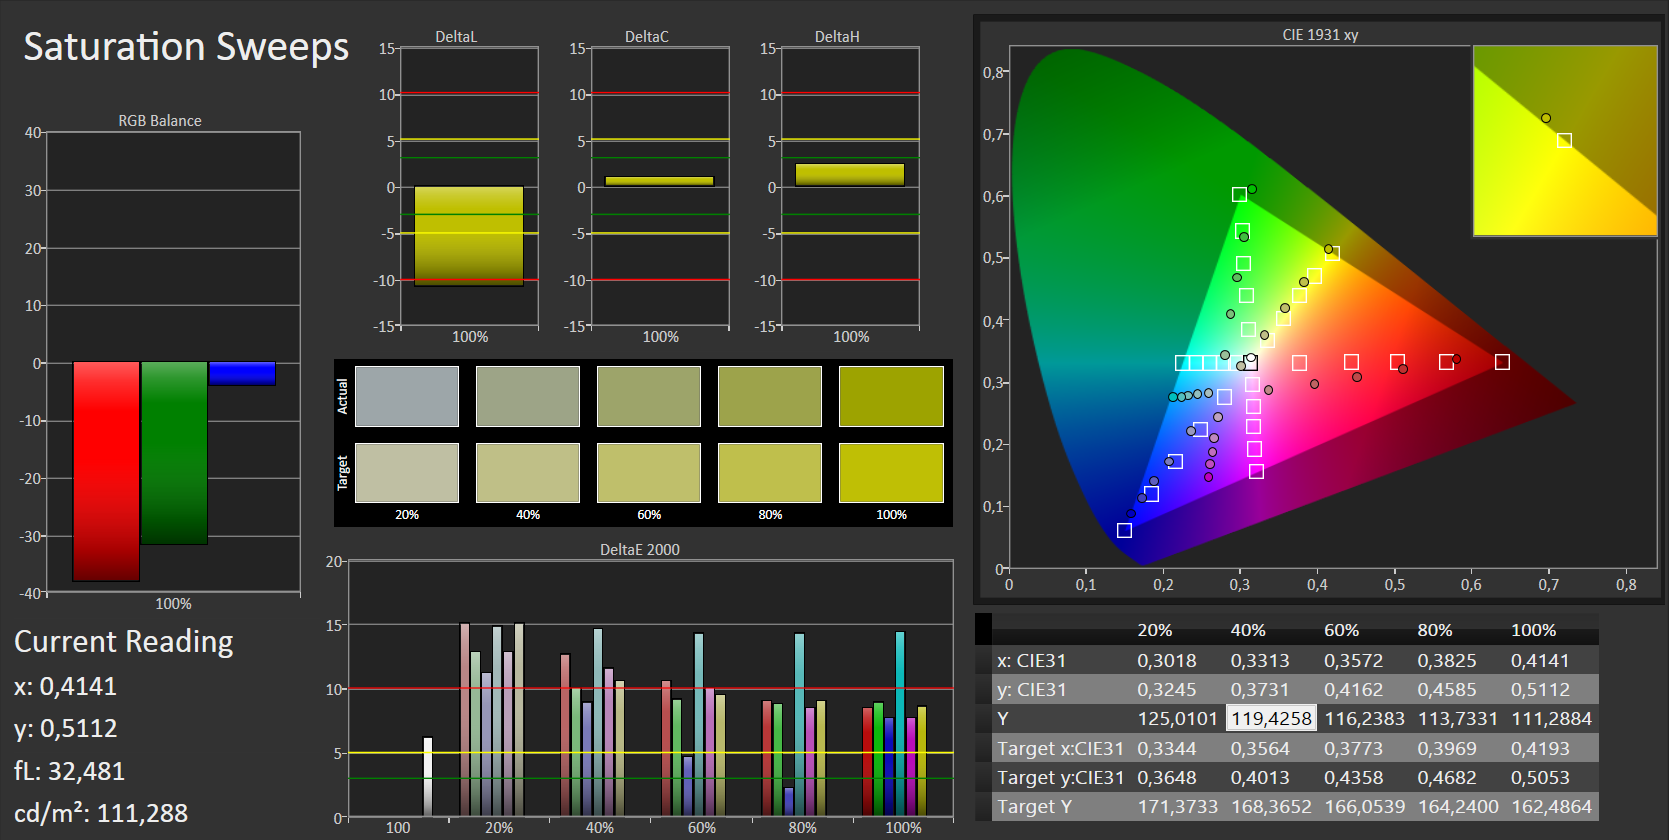The height and width of the screenshot is (840, 1669).
Task: Select Y value 125,0101 in 20% column
Action: click(1178, 718)
